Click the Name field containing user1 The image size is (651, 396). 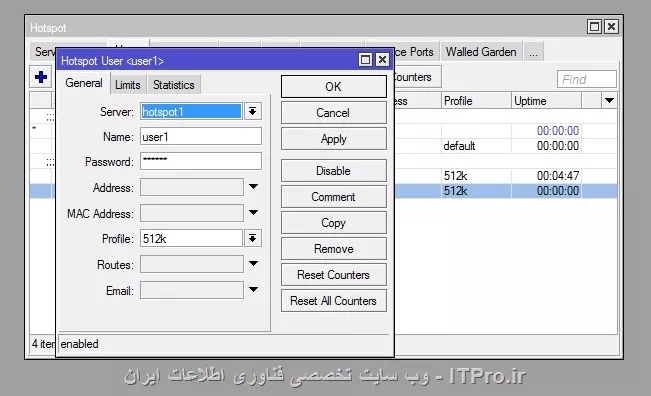pos(201,137)
